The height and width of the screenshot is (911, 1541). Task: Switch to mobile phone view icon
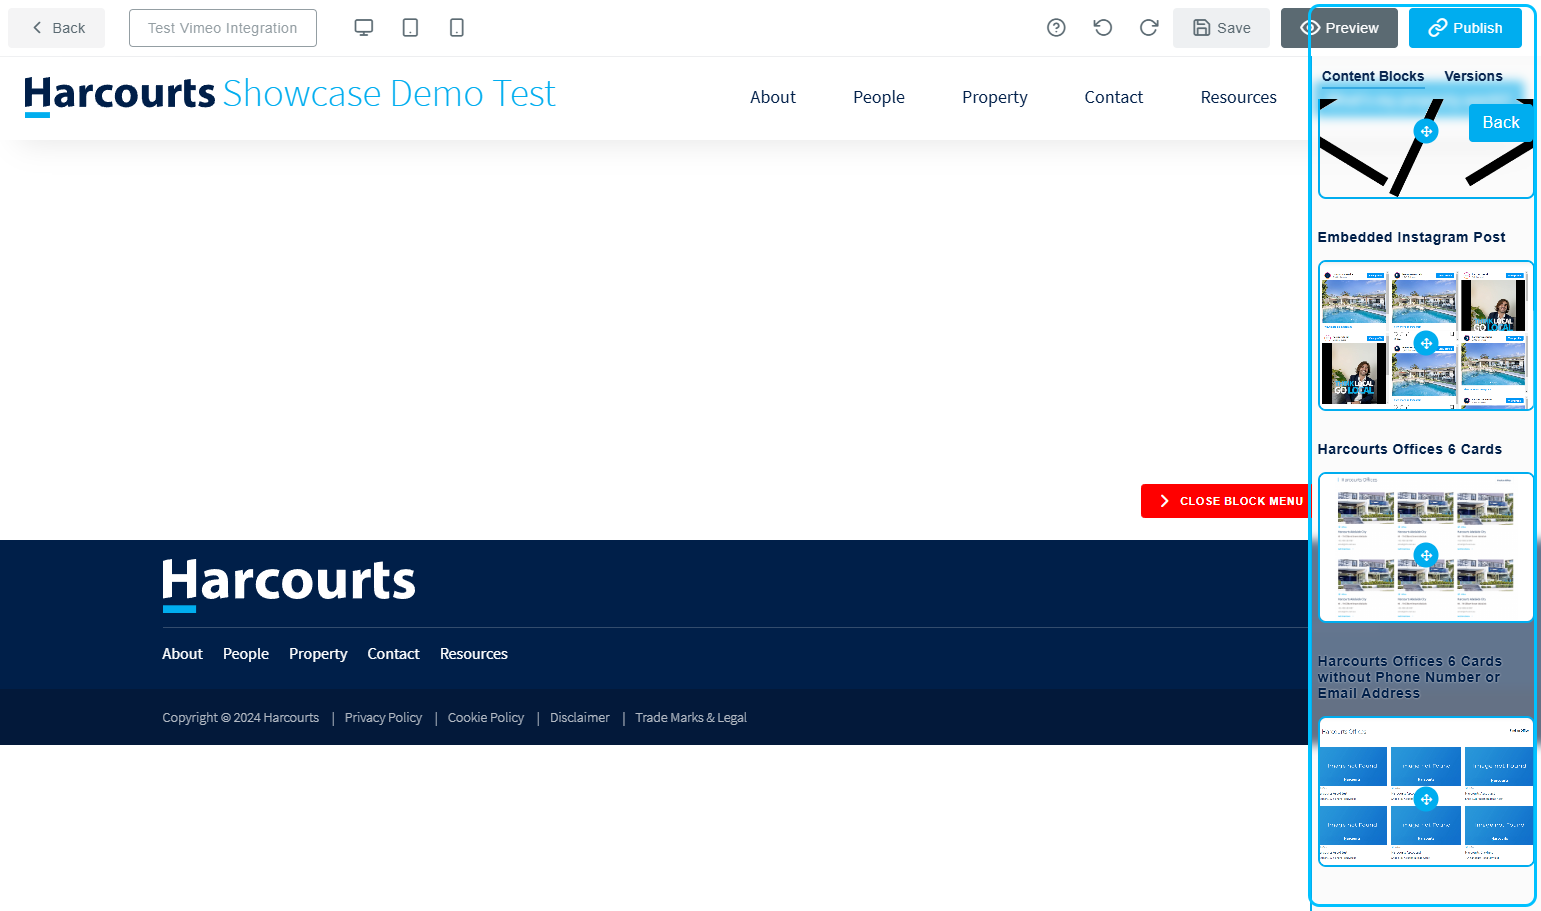point(456,28)
